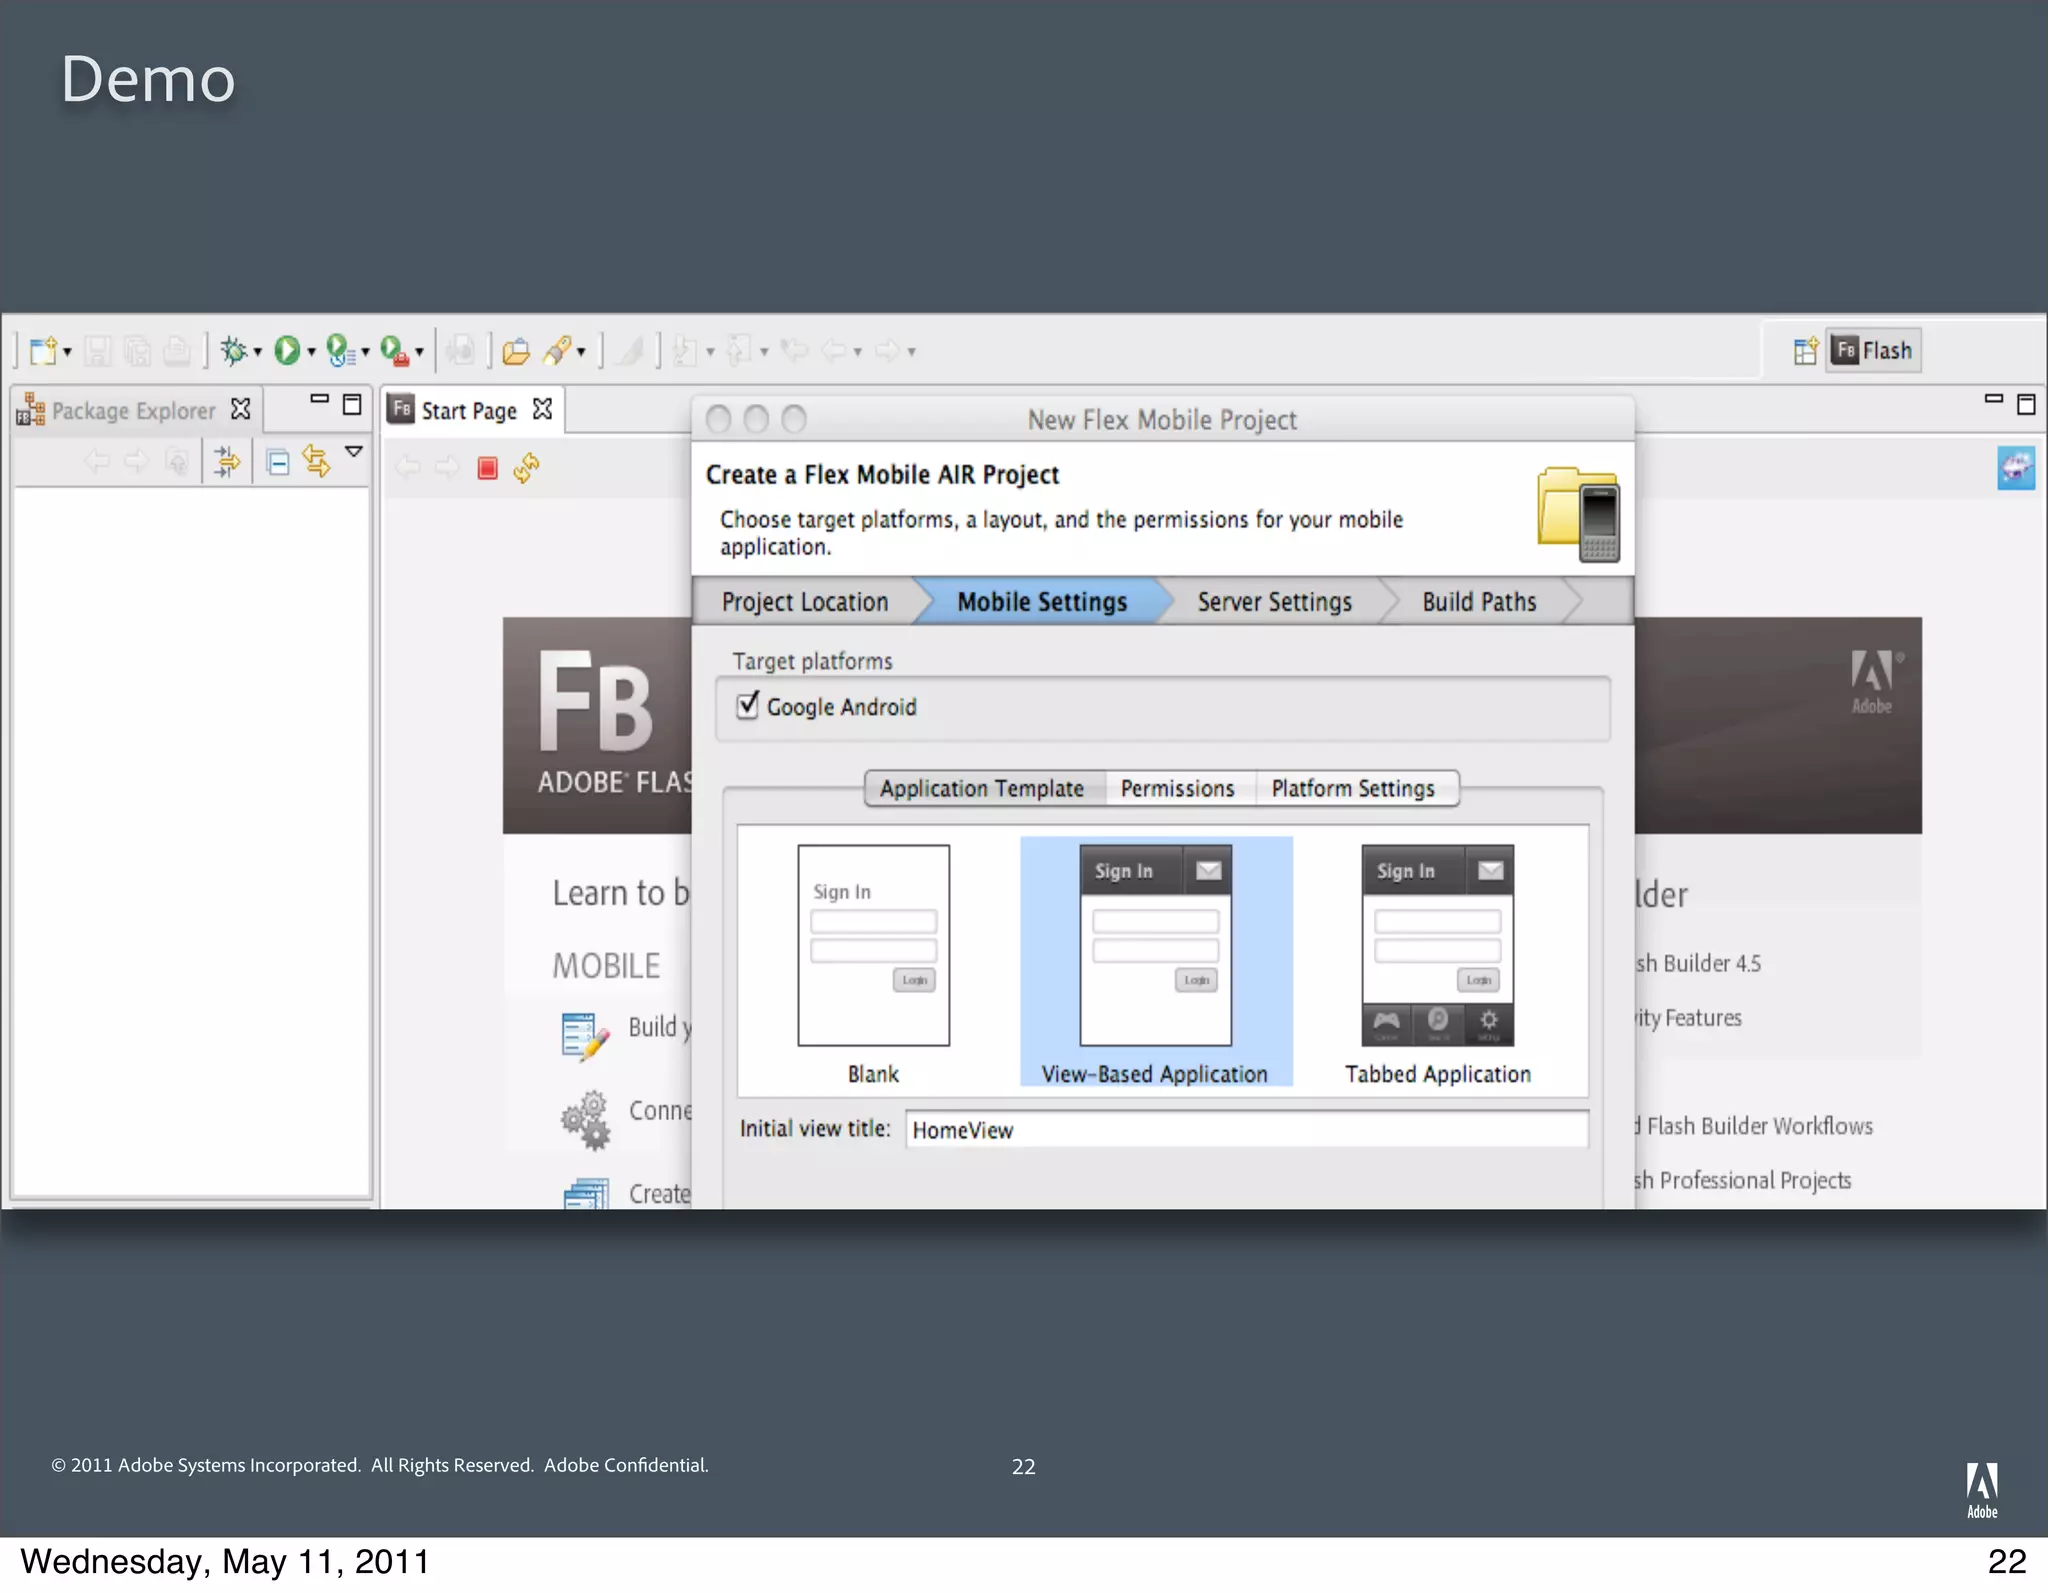The image size is (2048, 1593).
Task: Click the Open Perspective icon
Action: [x=1805, y=351]
